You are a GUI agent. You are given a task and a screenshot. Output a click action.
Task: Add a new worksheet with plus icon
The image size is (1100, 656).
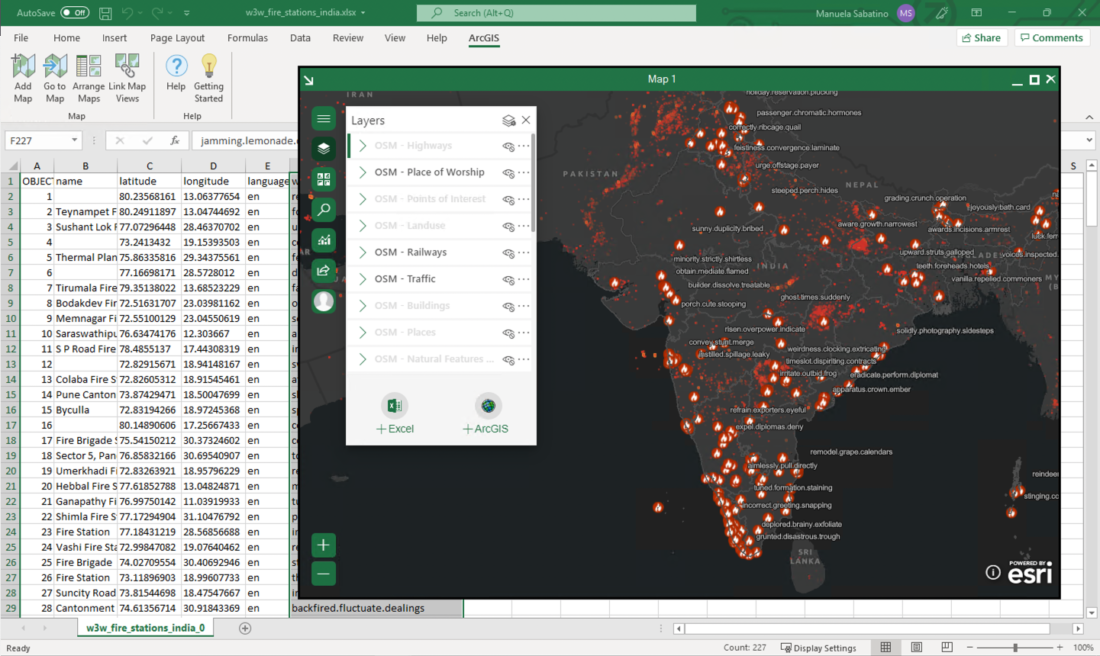pyautogui.click(x=245, y=628)
